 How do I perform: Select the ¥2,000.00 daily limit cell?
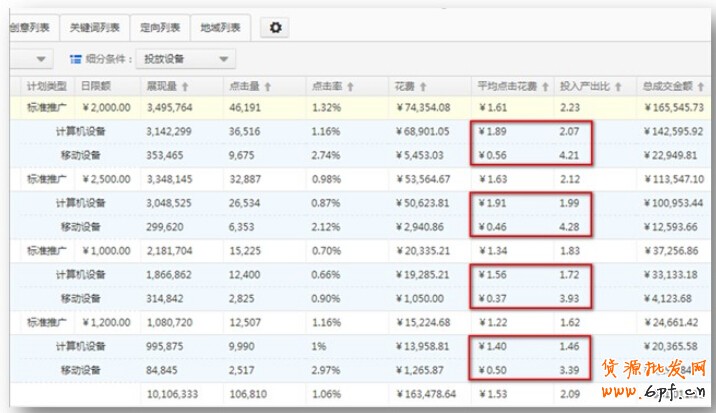coord(105,107)
